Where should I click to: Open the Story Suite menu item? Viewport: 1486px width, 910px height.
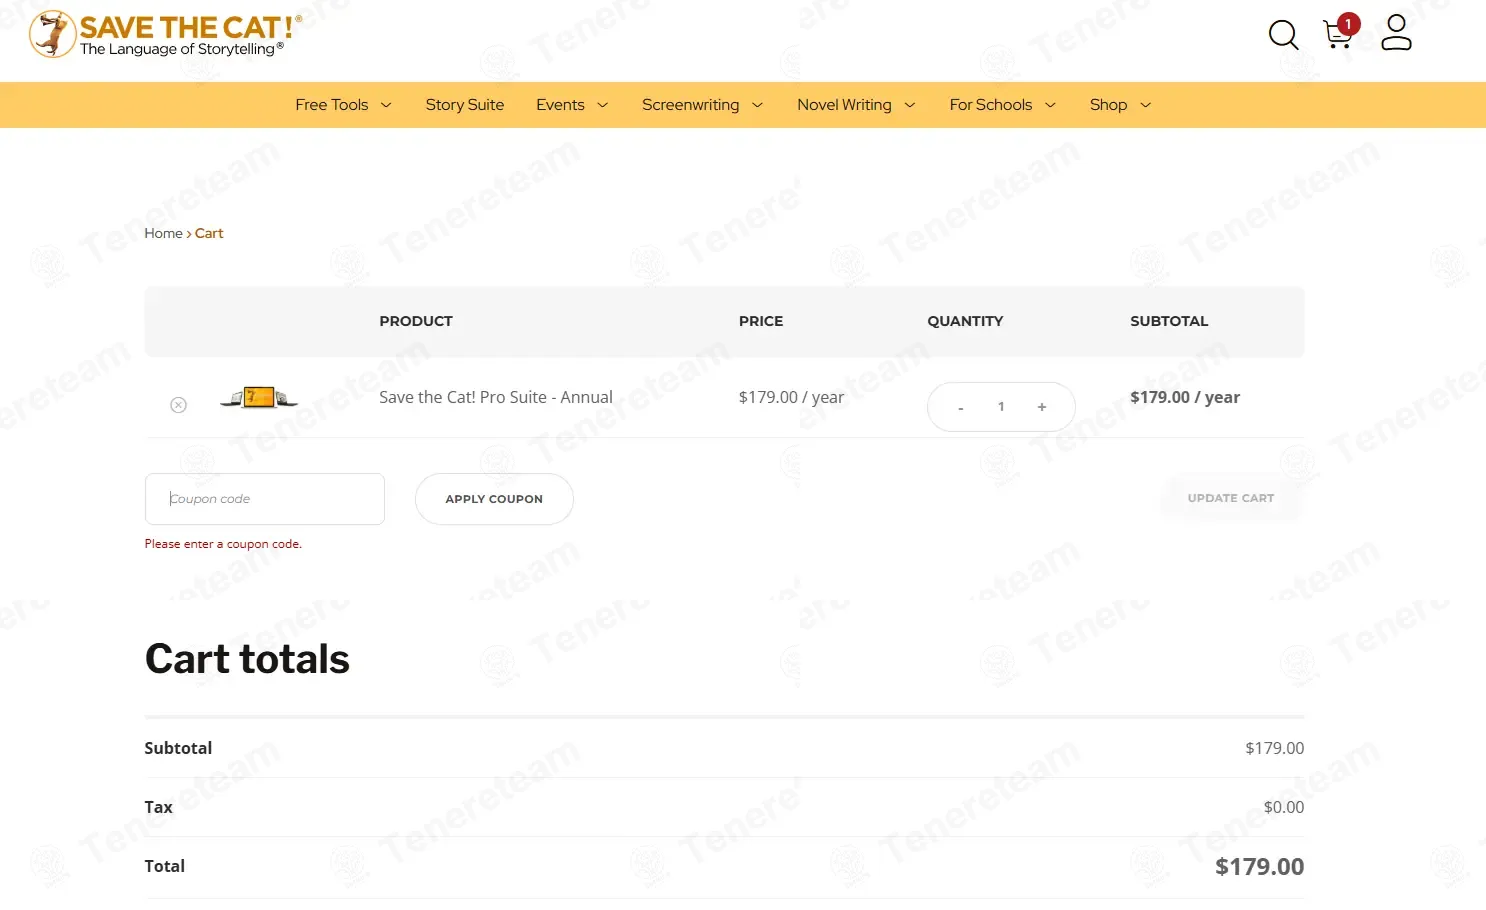pos(465,105)
